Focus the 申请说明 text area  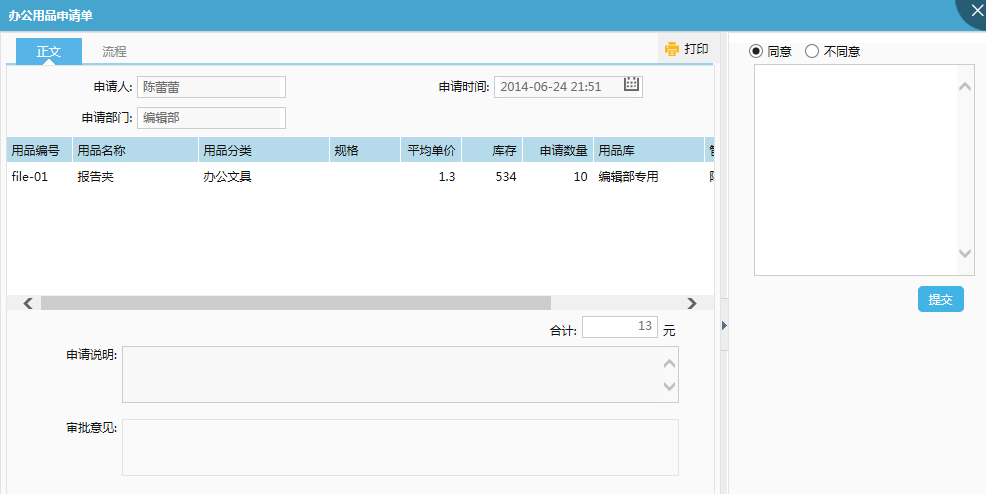[x=390, y=374]
